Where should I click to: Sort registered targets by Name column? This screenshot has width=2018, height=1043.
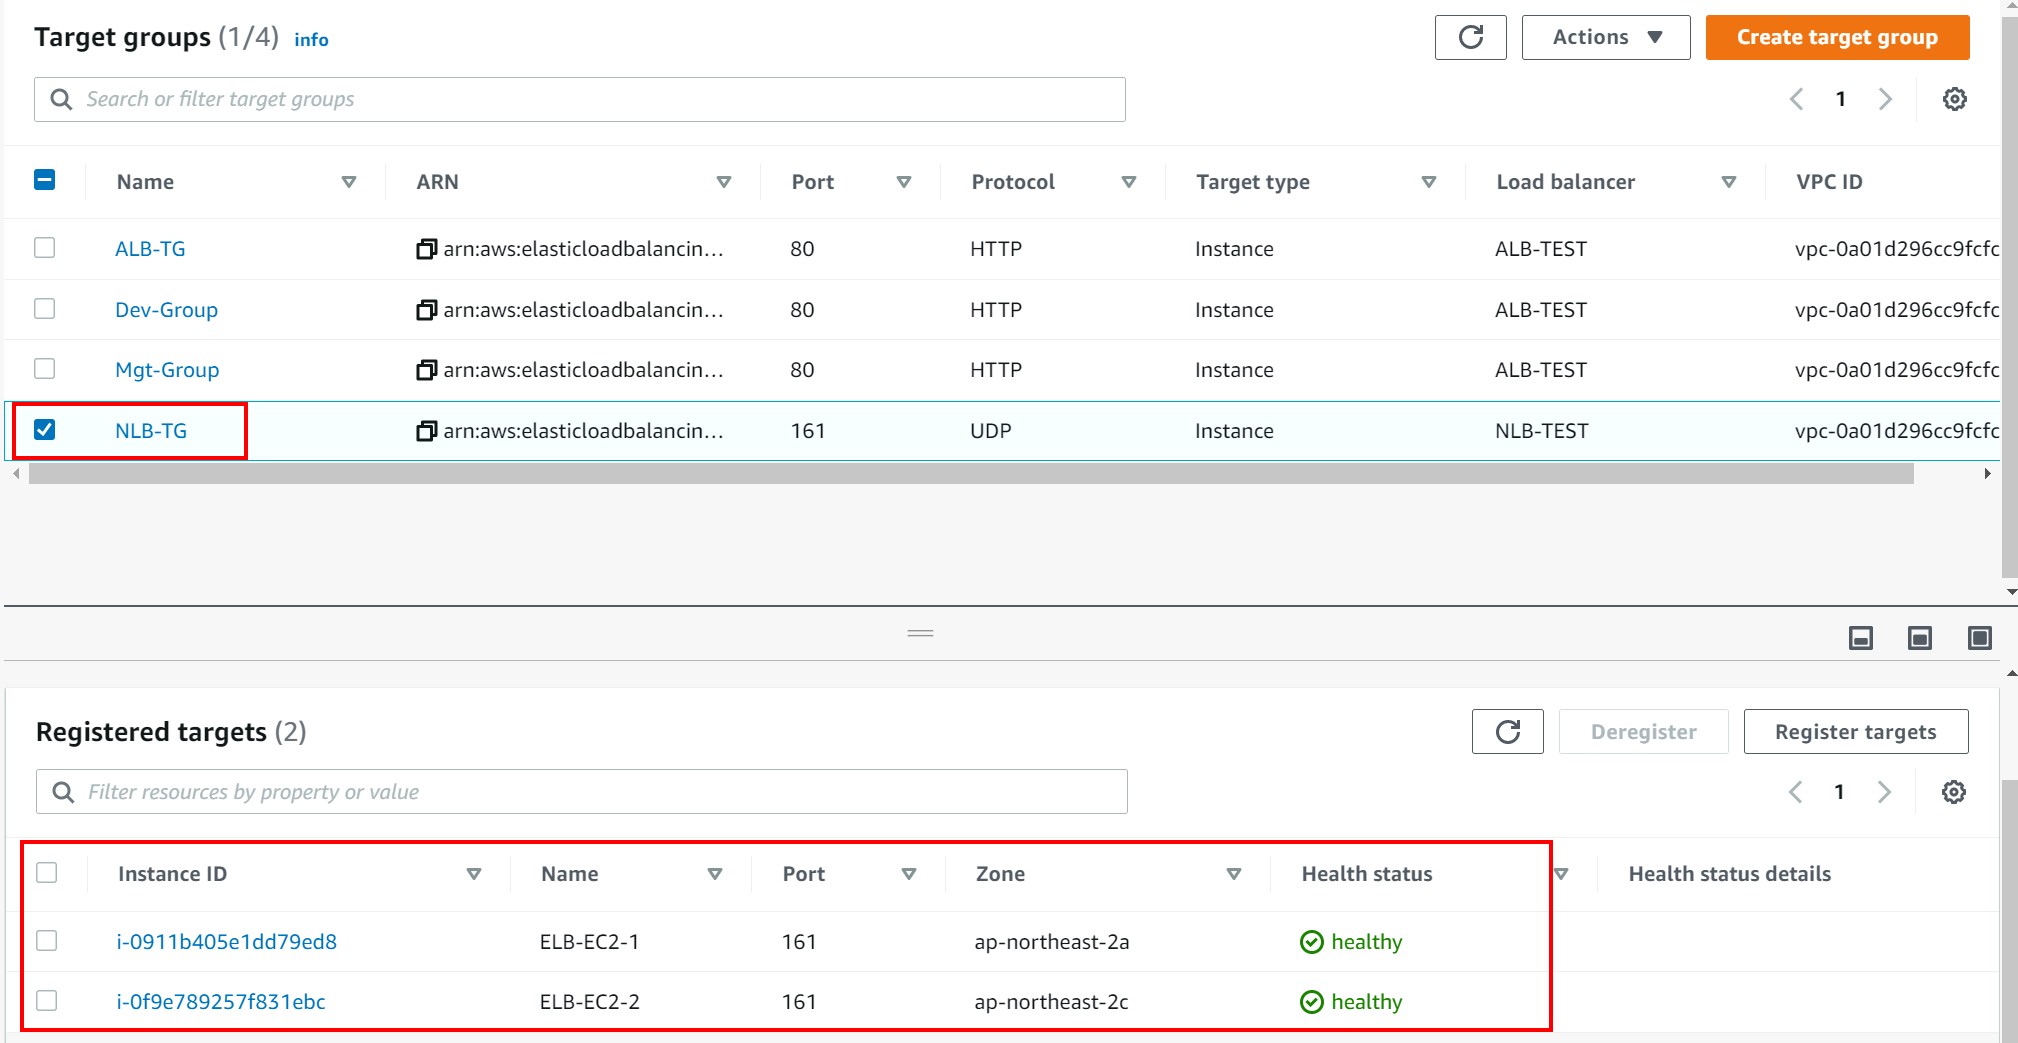pyautogui.click(x=715, y=874)
